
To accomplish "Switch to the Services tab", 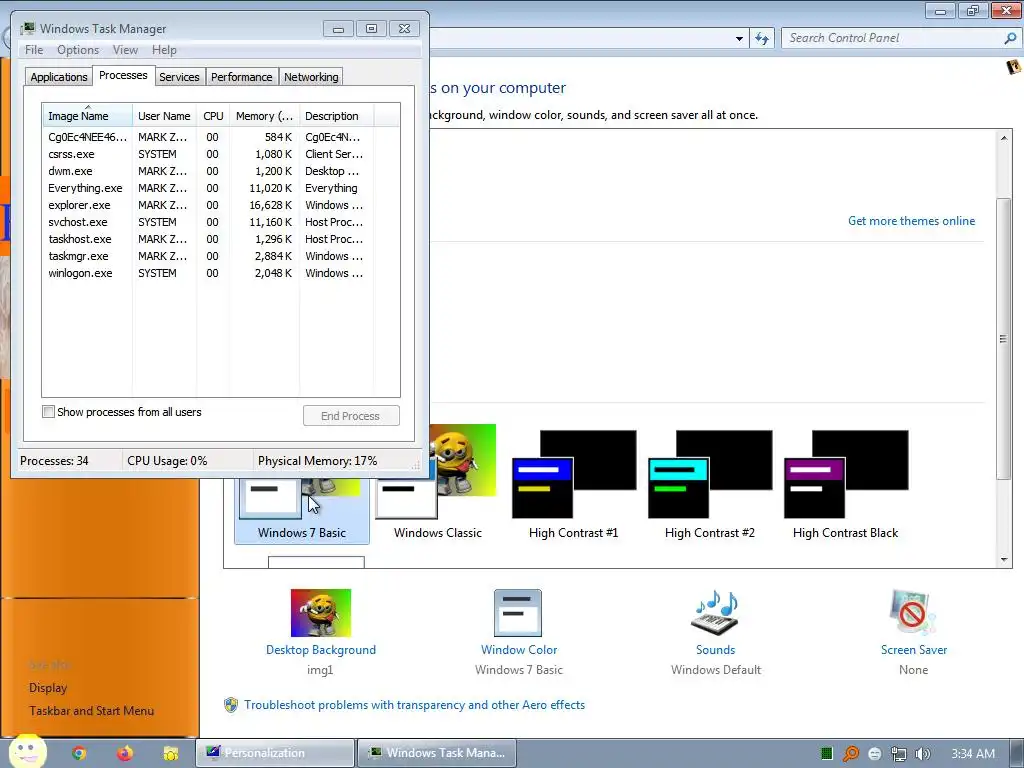I will point(179,77).
